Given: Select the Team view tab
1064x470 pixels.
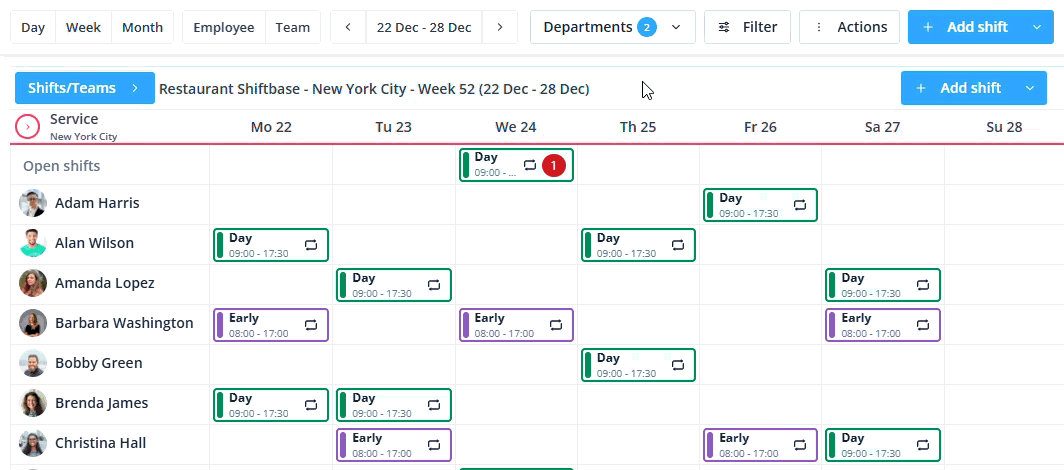Looking at the screenshot, I should click(292, 27).
